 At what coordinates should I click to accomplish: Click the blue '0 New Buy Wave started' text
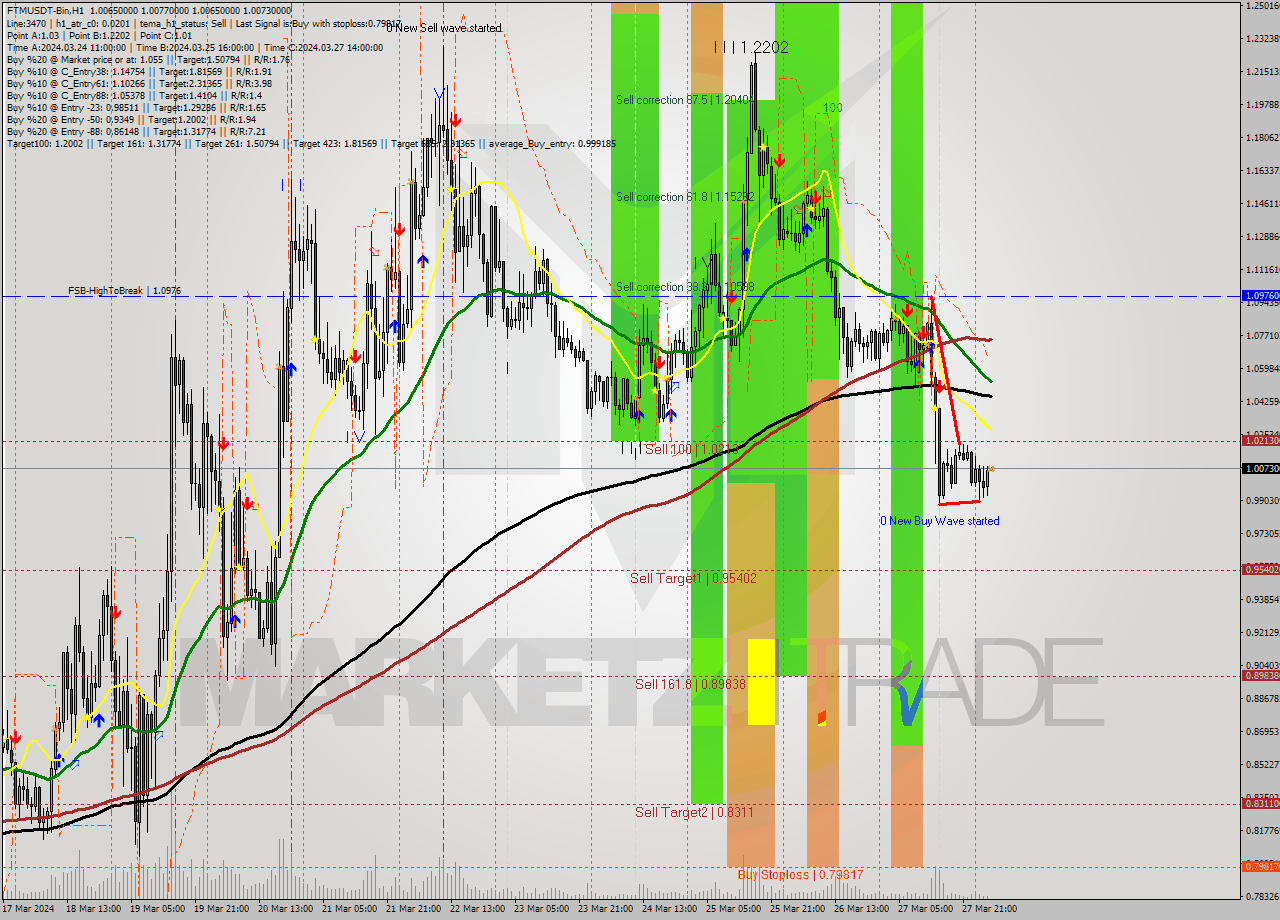940,521
